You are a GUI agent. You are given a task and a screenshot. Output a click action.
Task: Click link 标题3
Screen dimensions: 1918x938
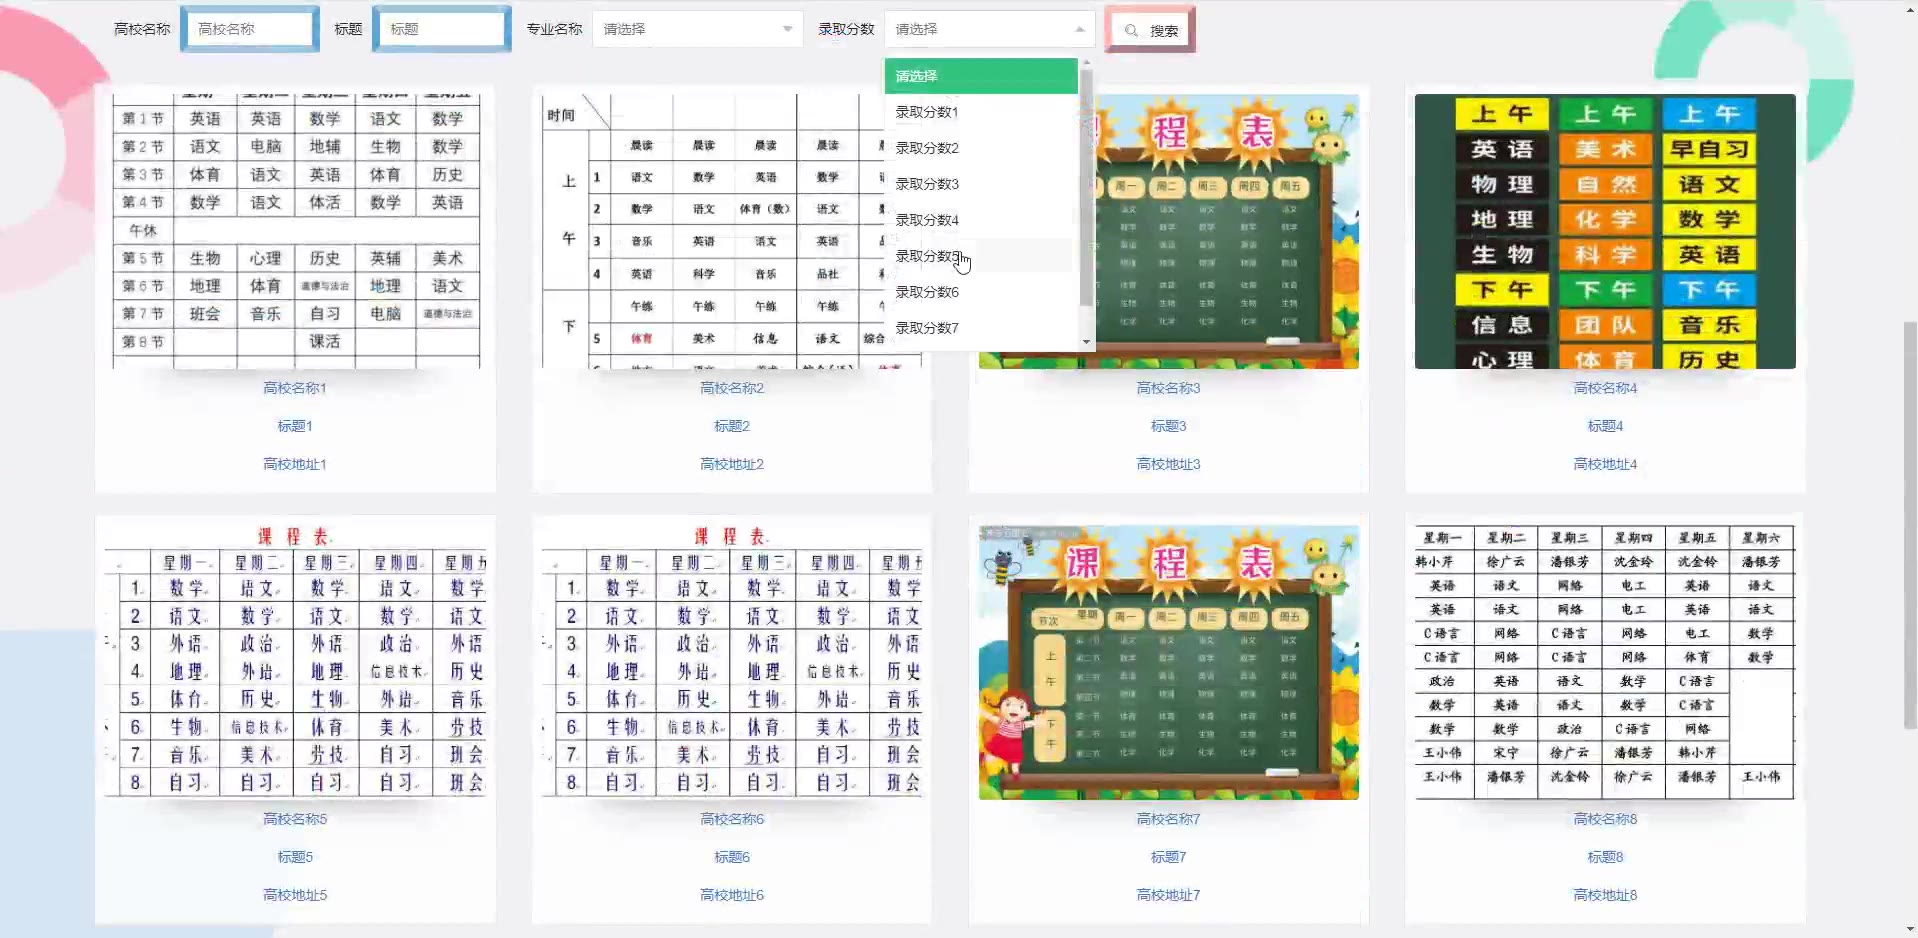(x=1168, y=426)
